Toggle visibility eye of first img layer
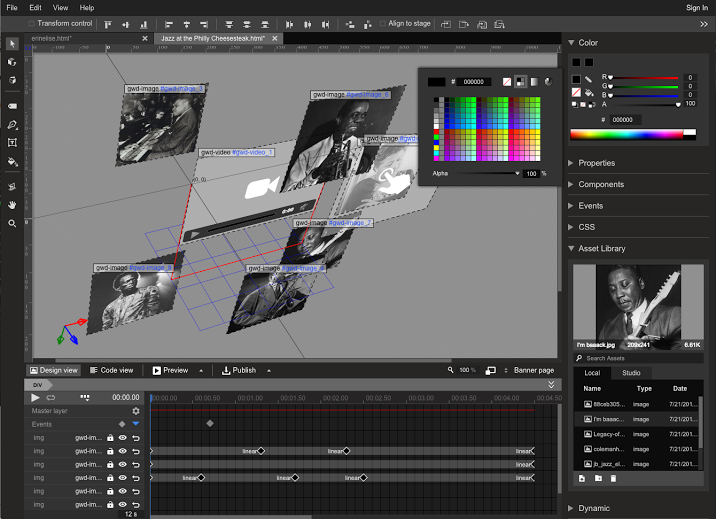The width and height of the screenshot is (716, 519). [x=123, y=438]
